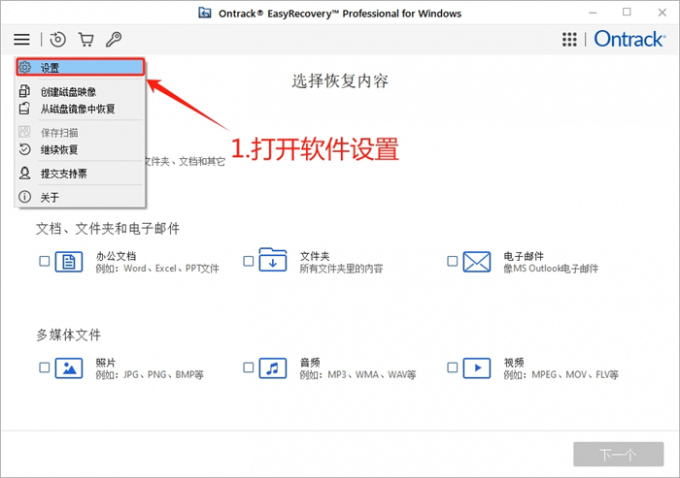Select 设置 menu entry
Viewport: 680px width, 478px height.
click(80, 67)
